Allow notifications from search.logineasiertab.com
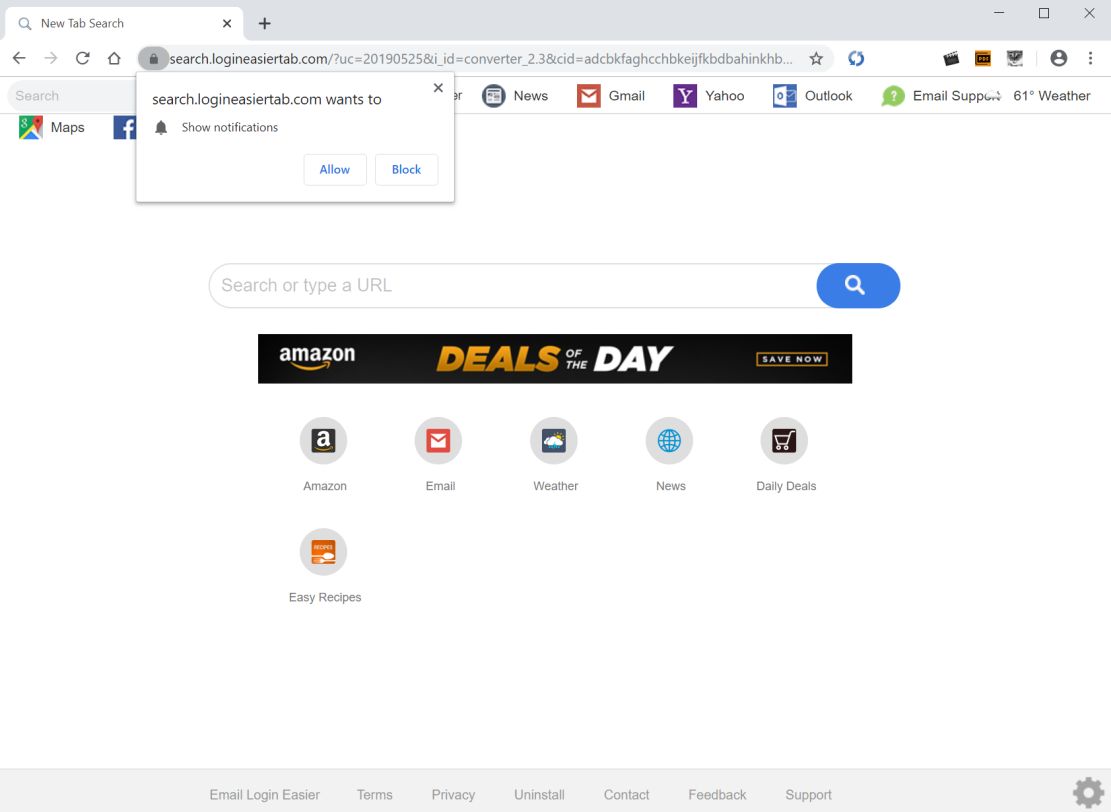Image resolution: width=1111 pixels, height=812 pixels. click(x=334, y=169)
